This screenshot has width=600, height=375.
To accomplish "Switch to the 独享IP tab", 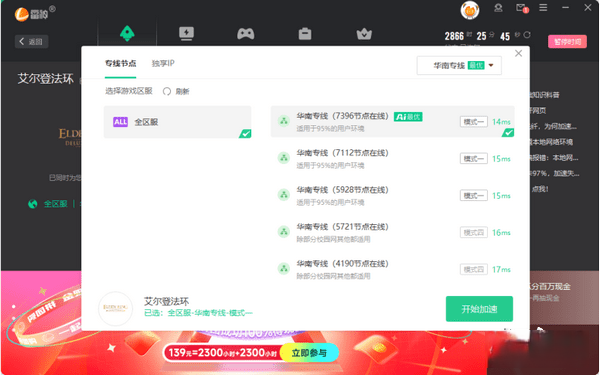I will coord(163,64).
